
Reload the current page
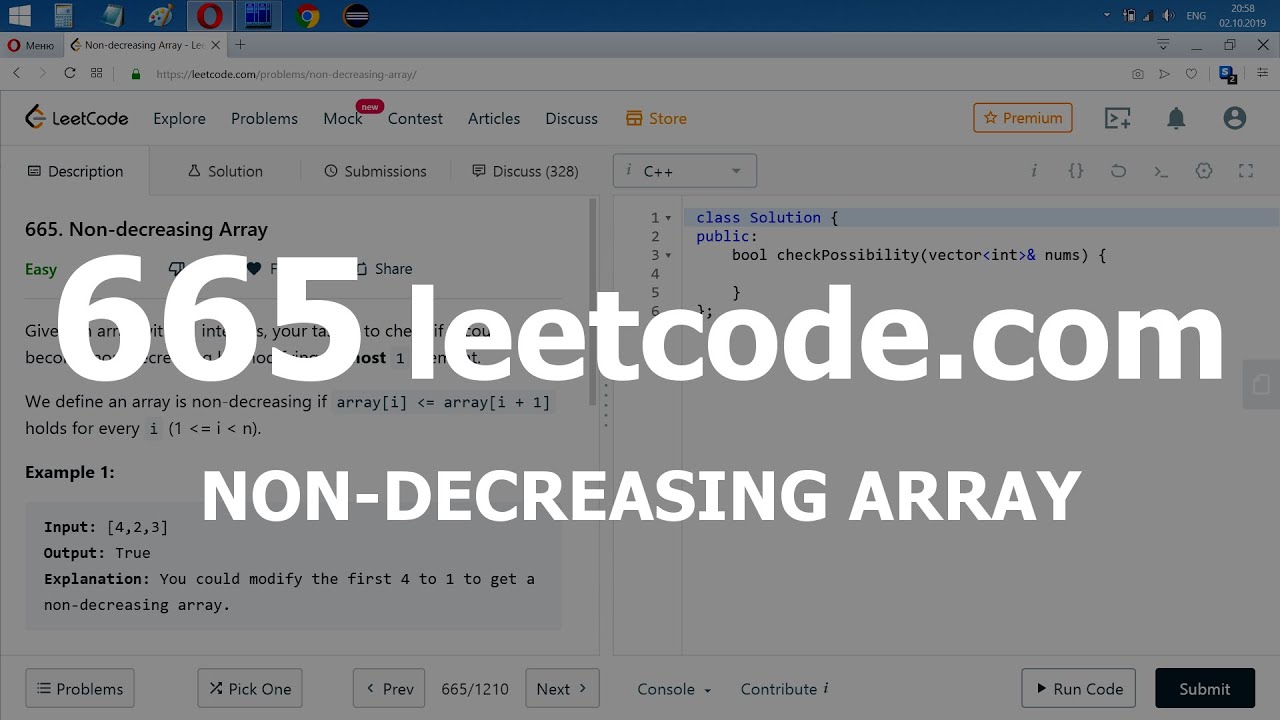[x=70, y=73]
